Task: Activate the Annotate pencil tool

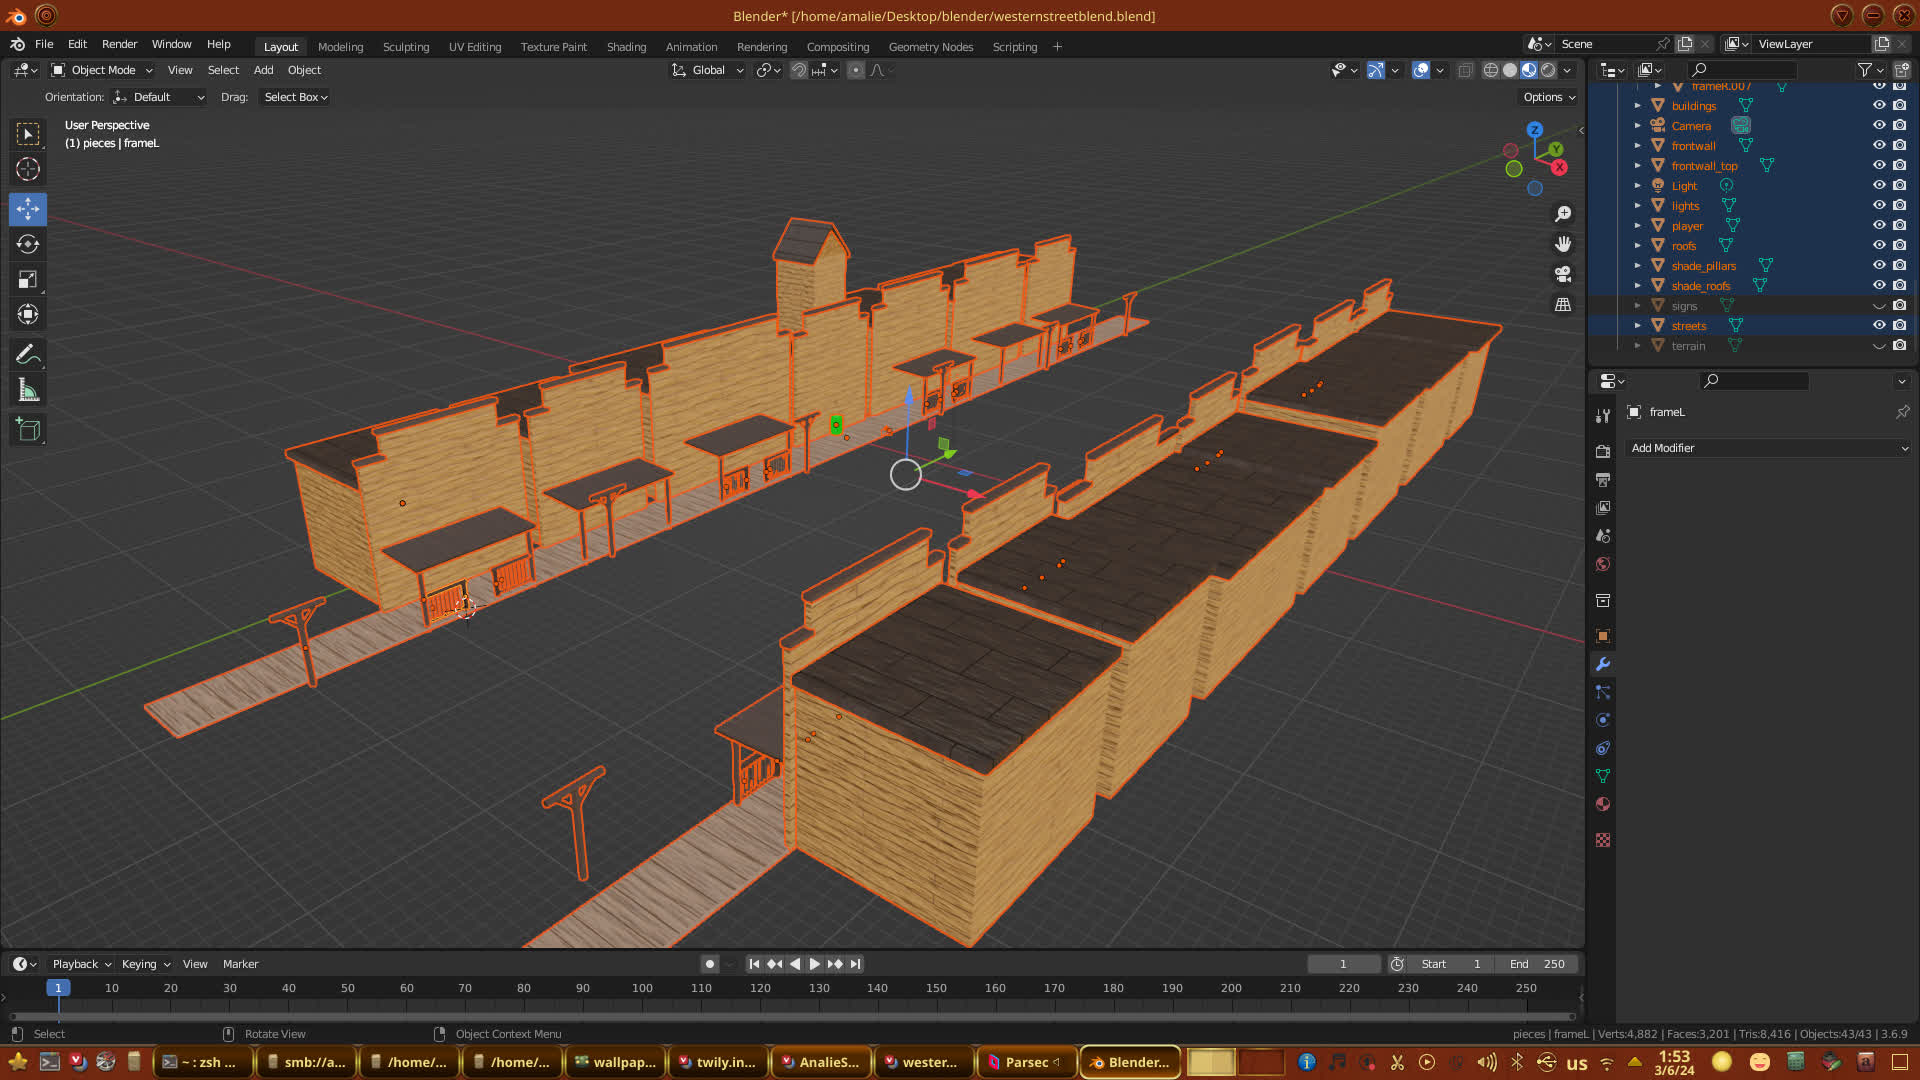Action: point(28,354)
